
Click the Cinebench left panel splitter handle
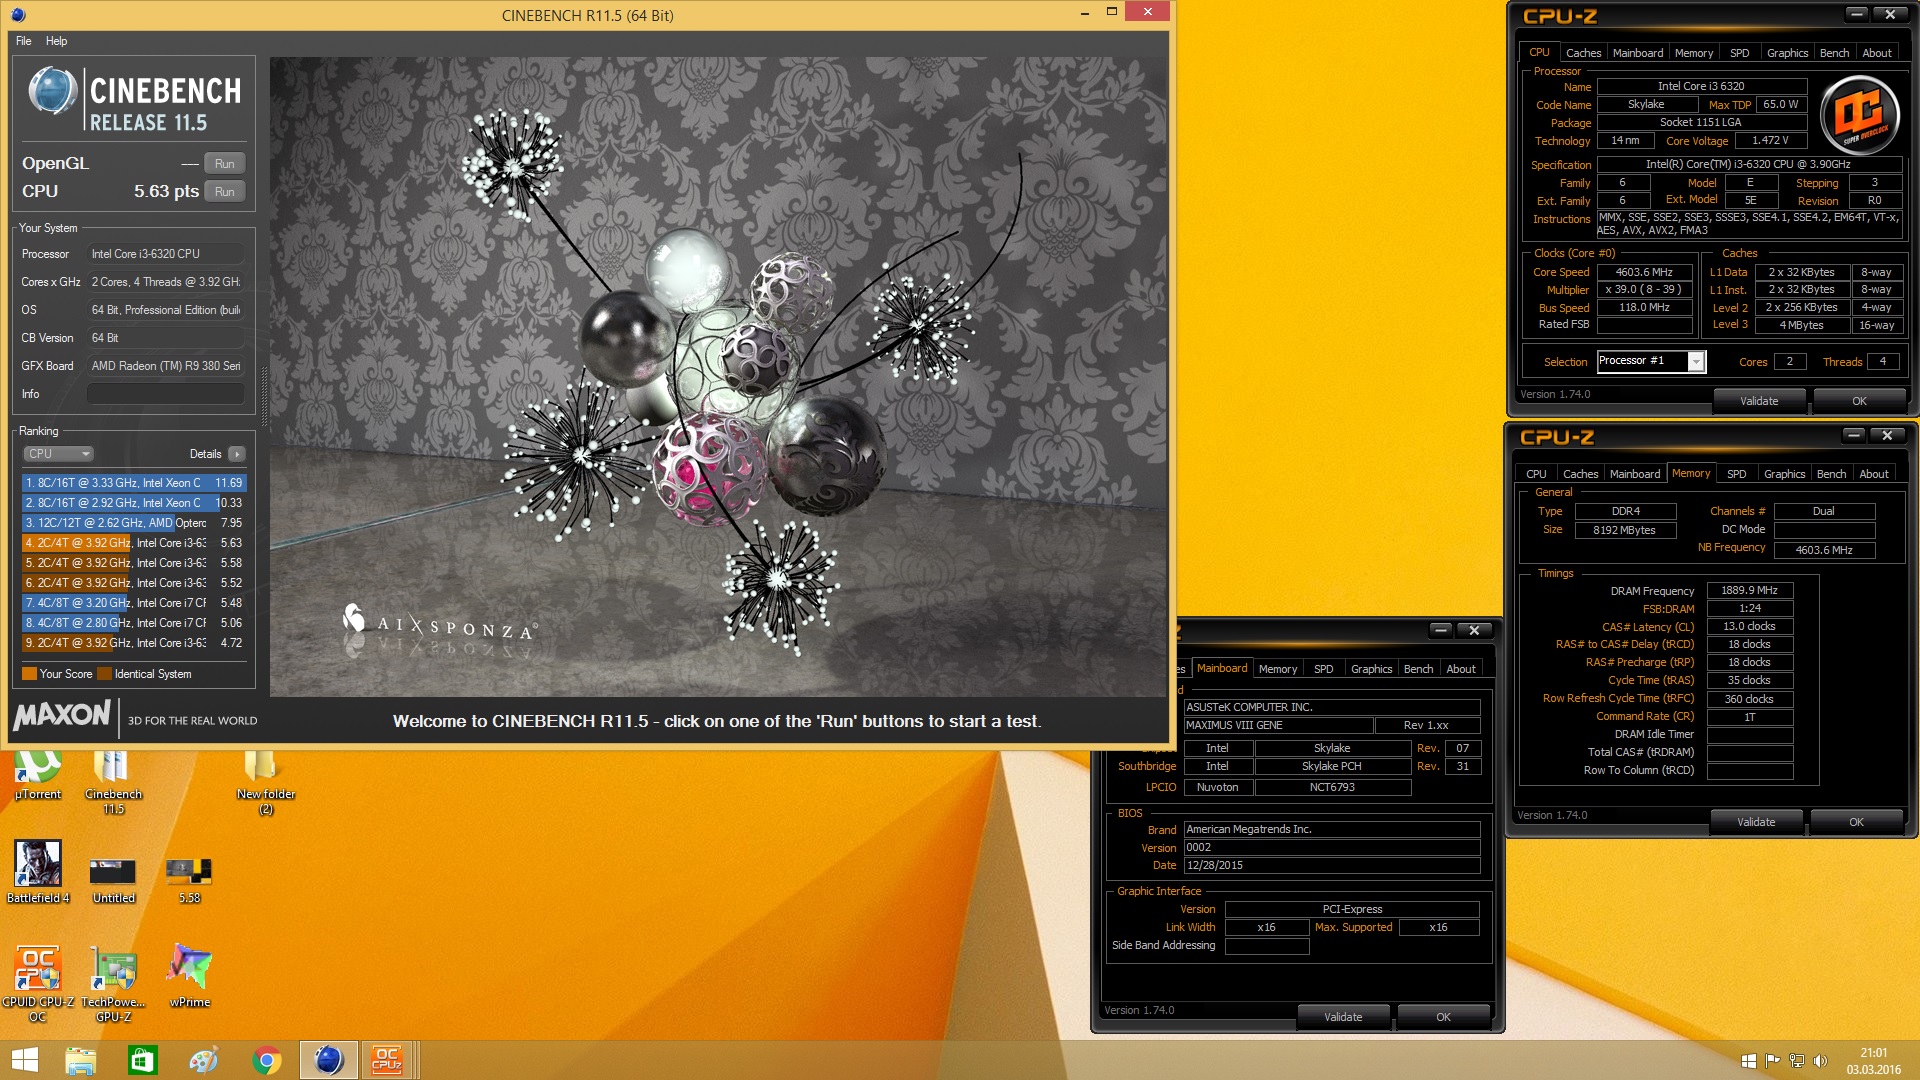(x=264, y=395)
